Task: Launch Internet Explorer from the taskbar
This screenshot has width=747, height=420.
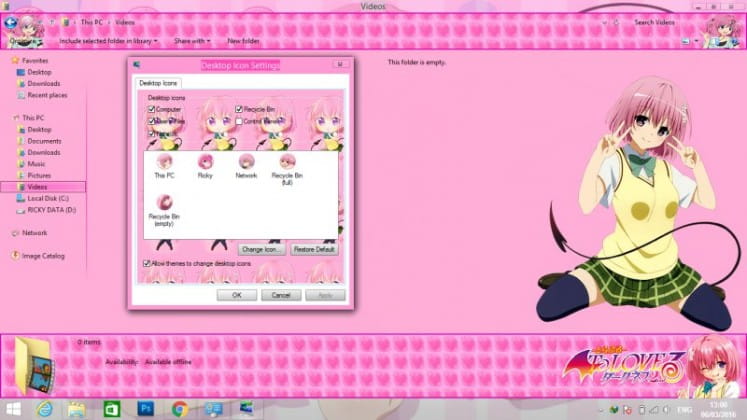Action: click(x=45, y=409)
